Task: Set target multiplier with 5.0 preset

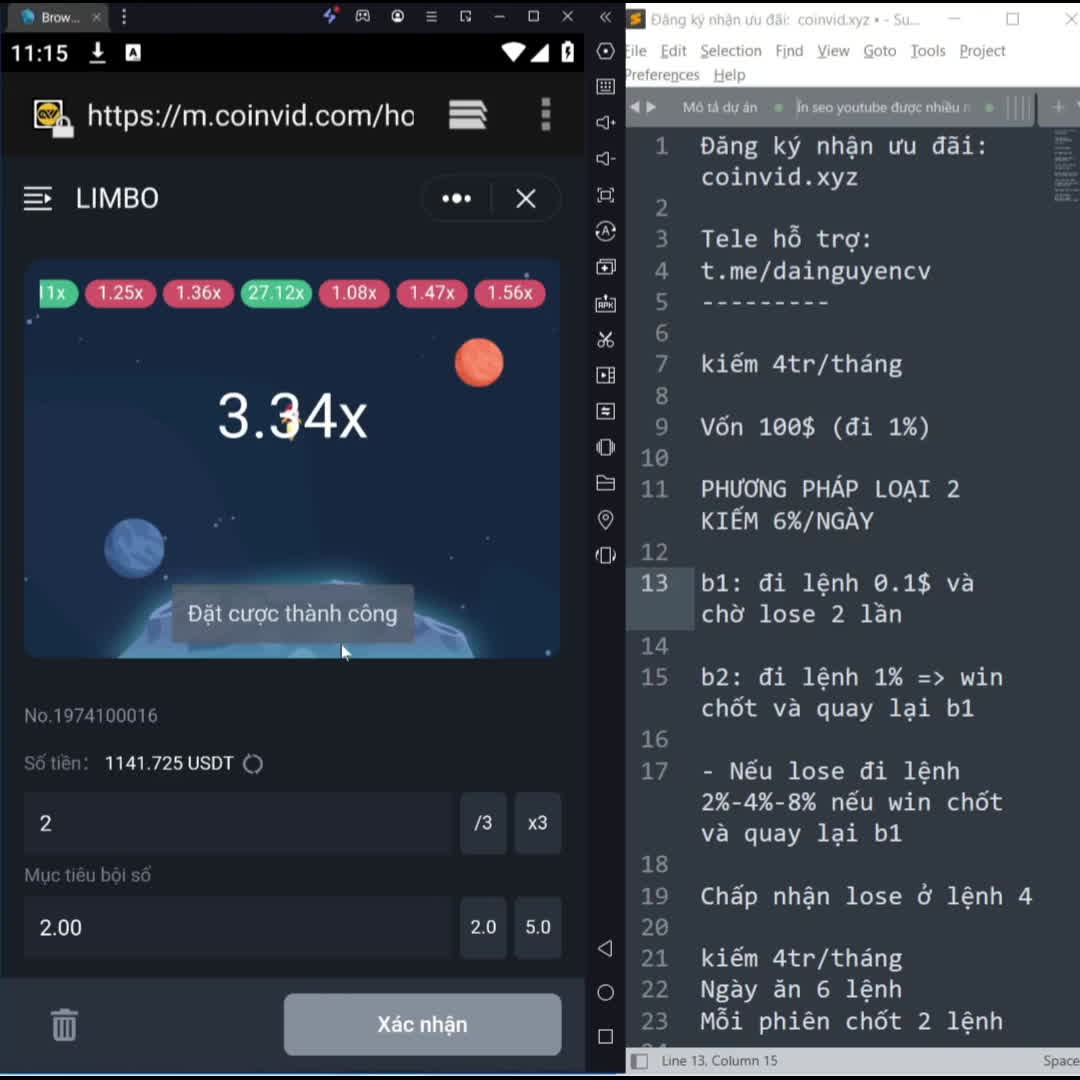Action: click(538, 927)
